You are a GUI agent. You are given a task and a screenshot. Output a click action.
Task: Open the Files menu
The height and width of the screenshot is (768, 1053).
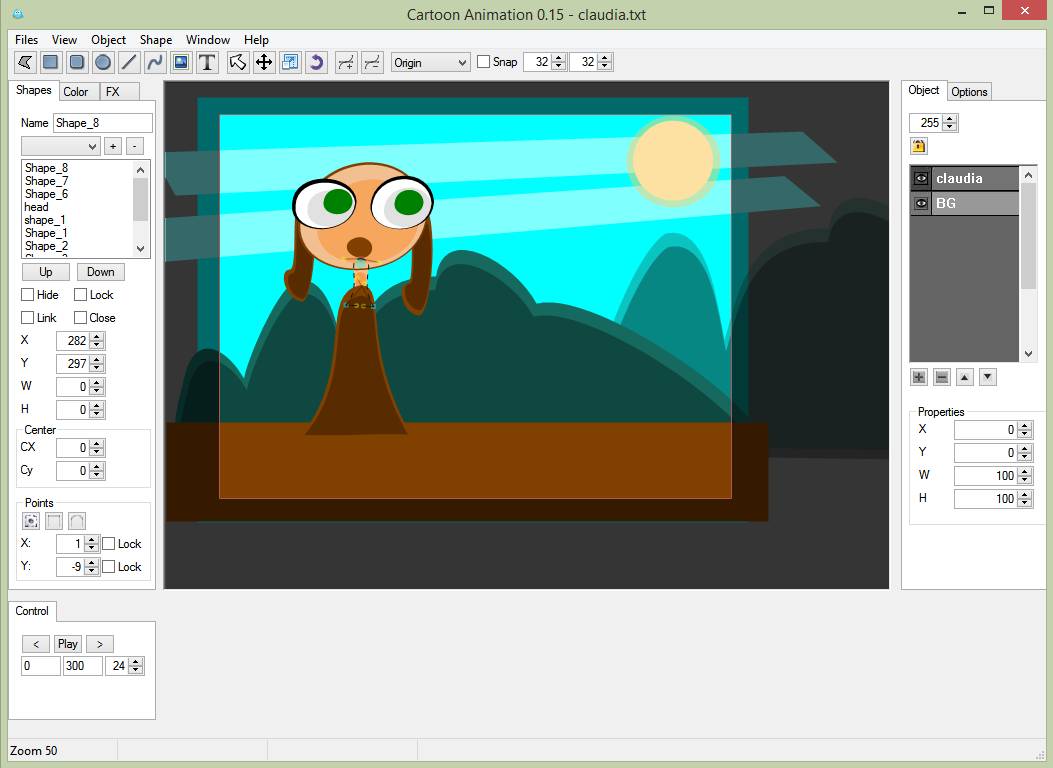click(27, 40)
